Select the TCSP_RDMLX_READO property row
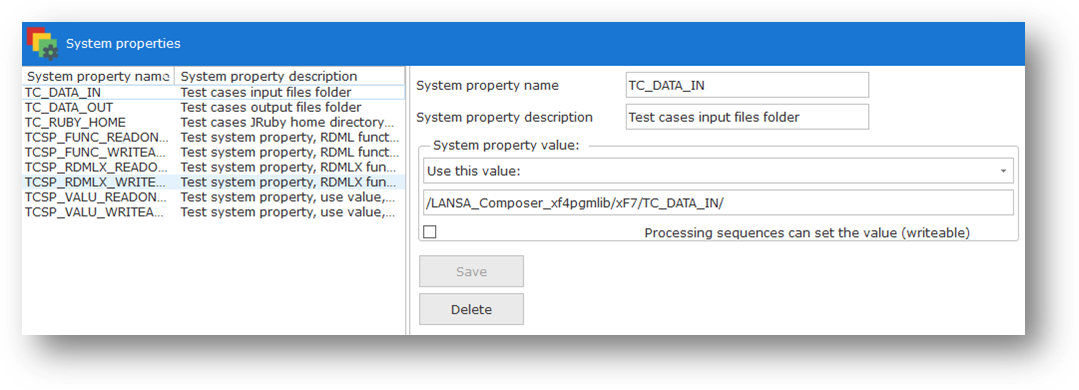 tap(213, 167)
